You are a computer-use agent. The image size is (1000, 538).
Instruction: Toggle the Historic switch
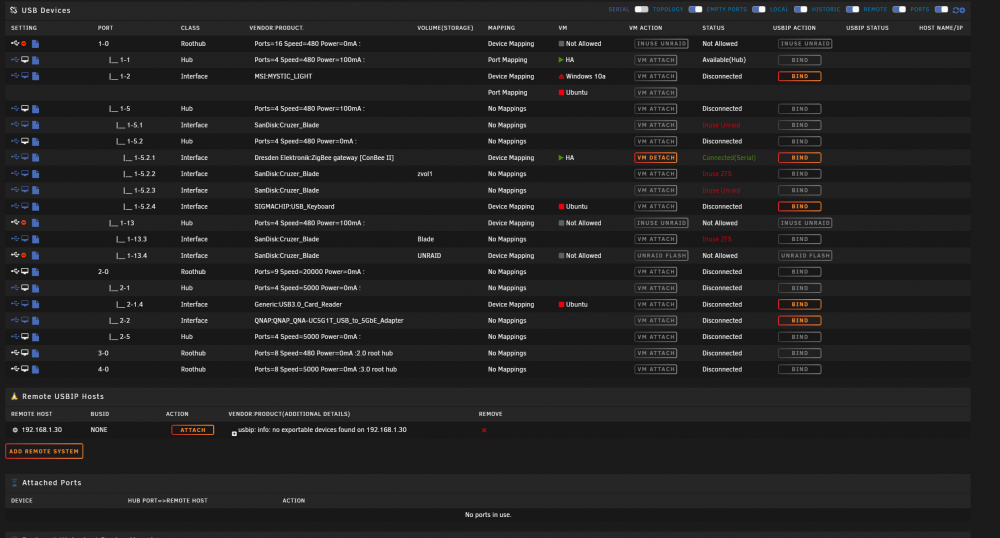[852, 10]
